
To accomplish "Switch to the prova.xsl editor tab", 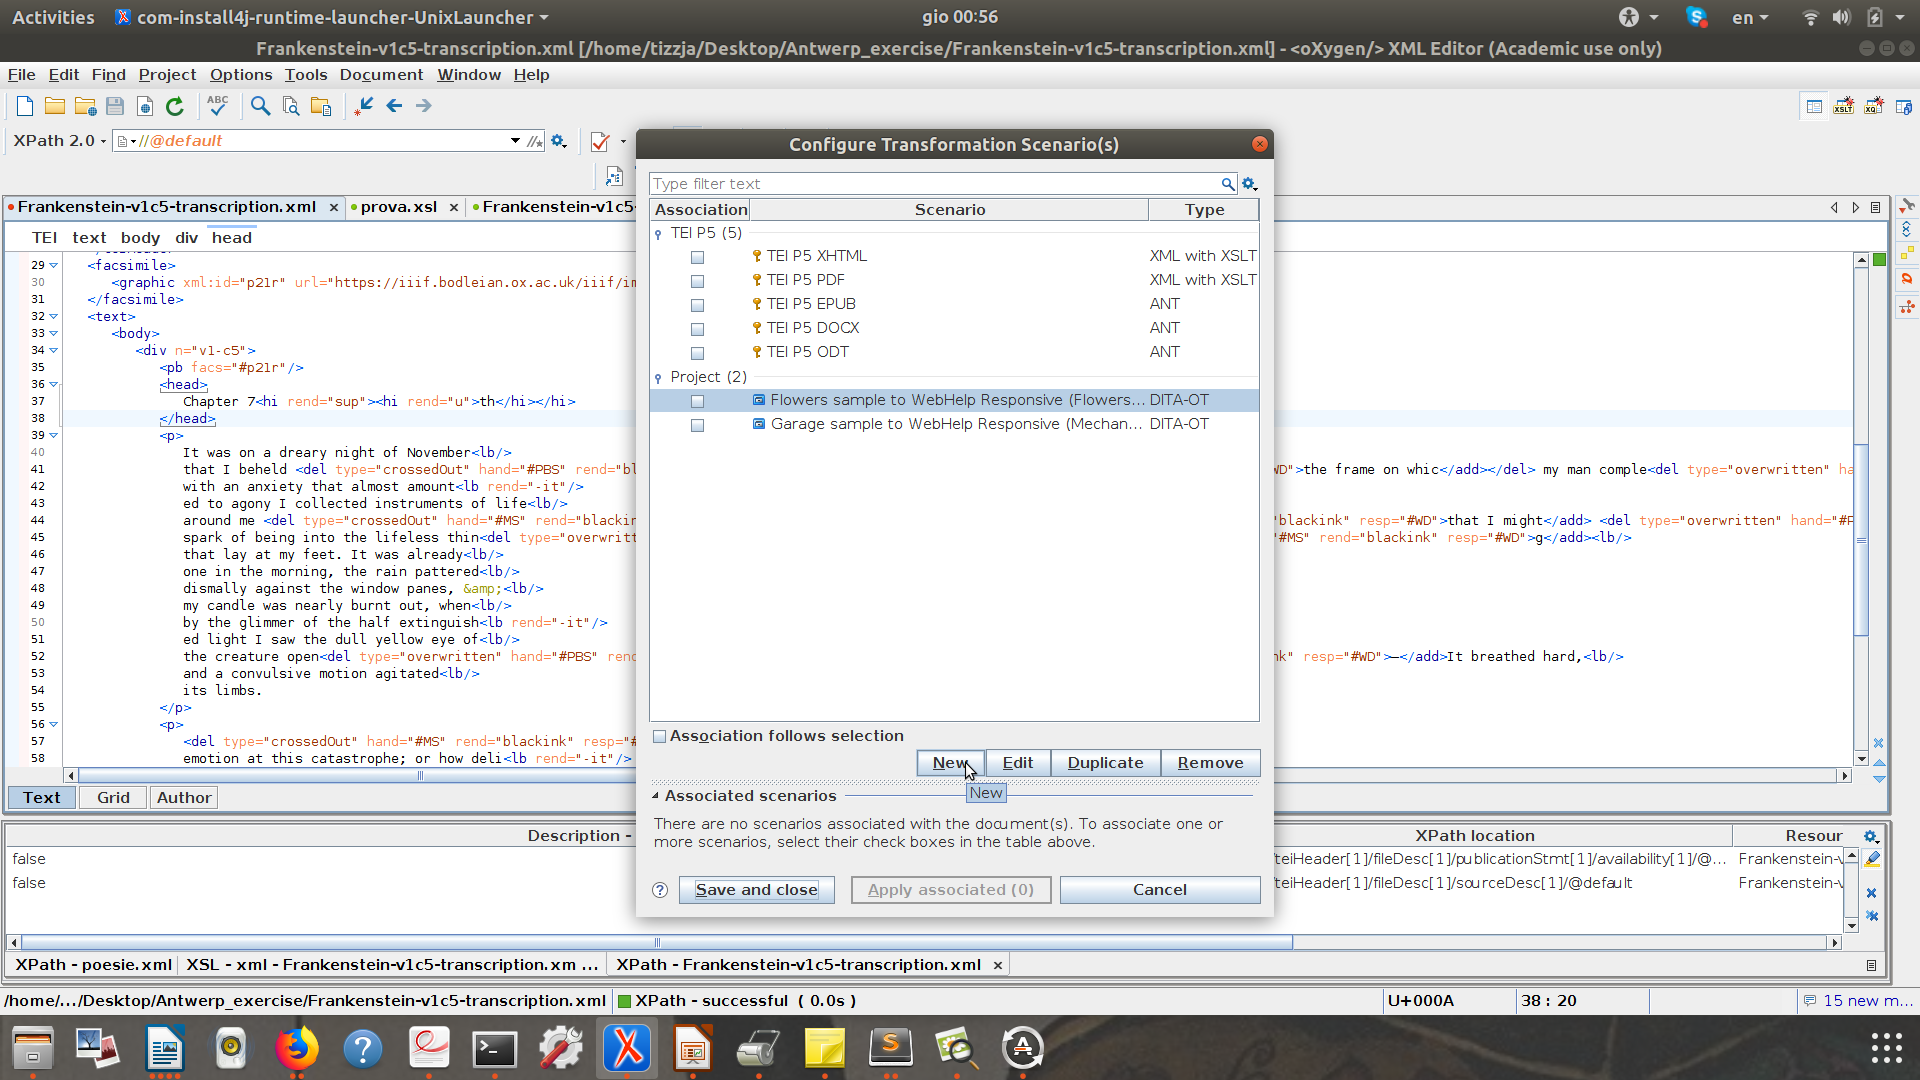I will pos(399,207).
